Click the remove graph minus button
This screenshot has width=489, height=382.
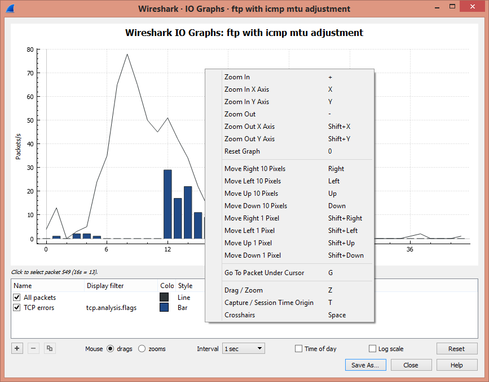(x=33, y=348)
